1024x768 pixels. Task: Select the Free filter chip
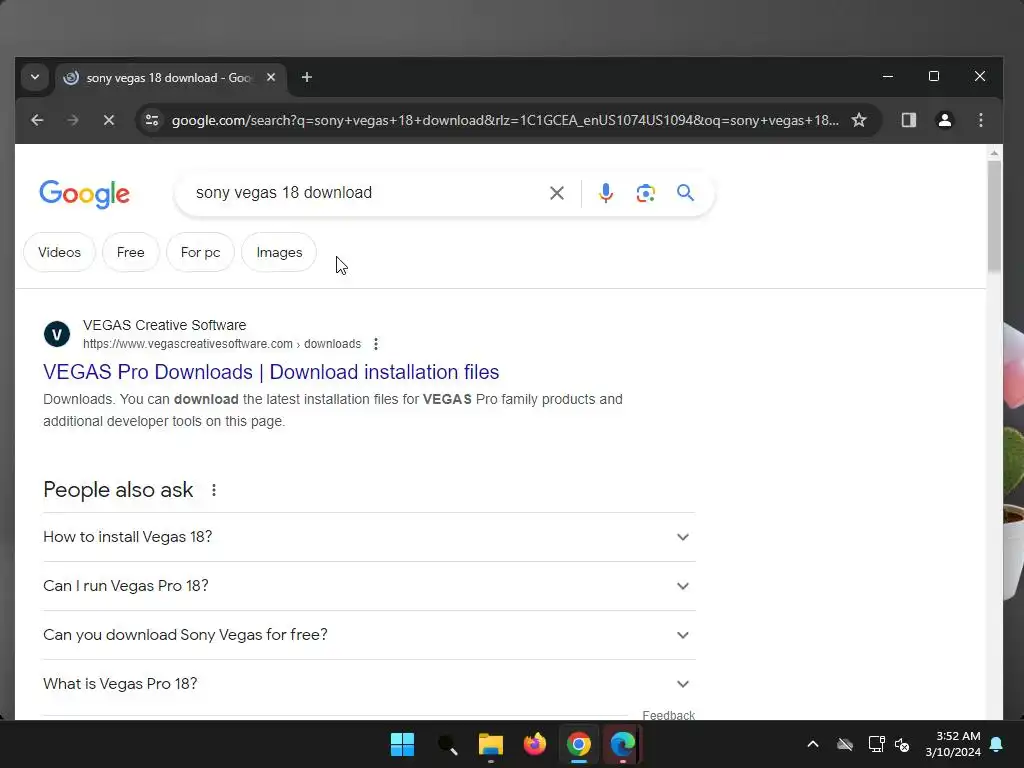tap(131, 252)
